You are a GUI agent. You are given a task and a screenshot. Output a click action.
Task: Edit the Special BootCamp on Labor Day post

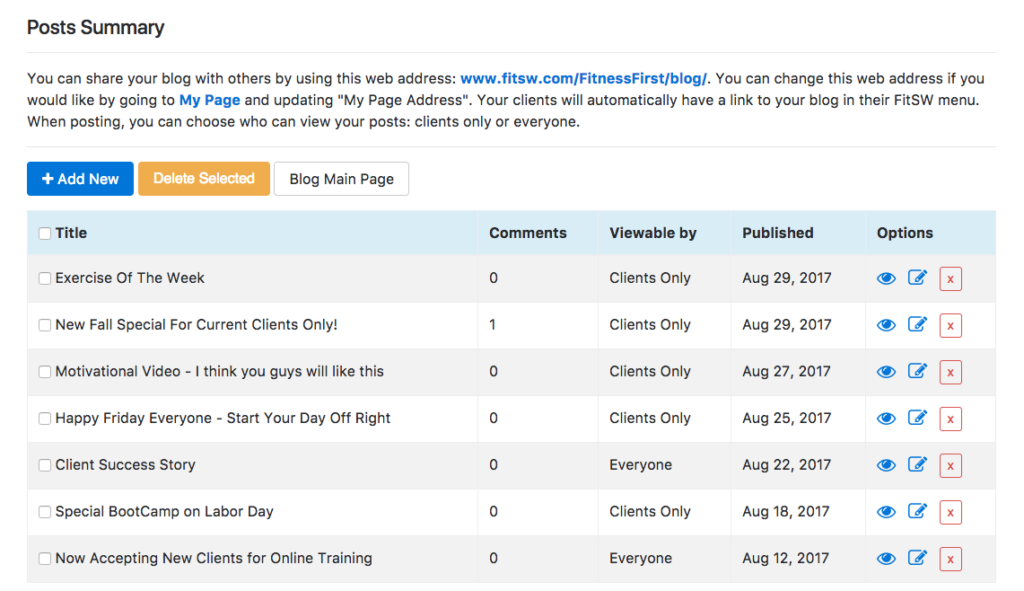[918, 511]
